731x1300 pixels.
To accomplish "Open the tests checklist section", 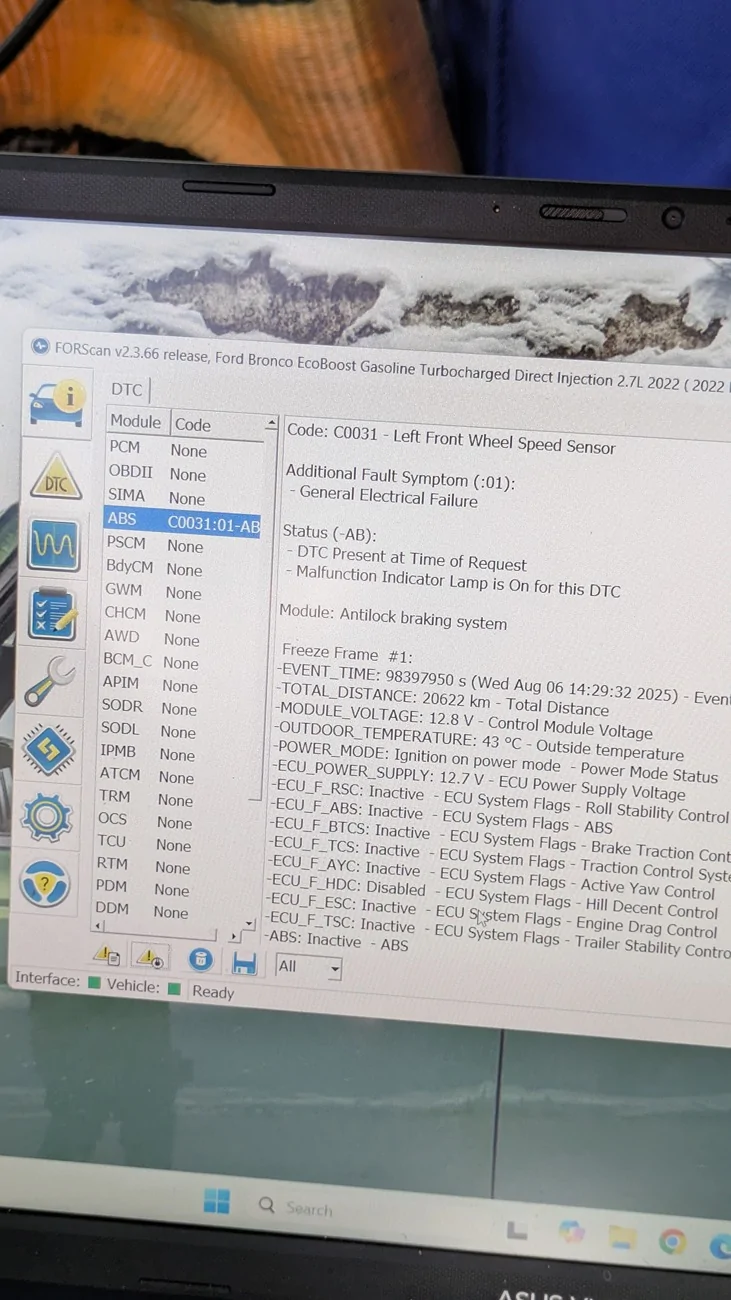I will (x=51, y=614).
